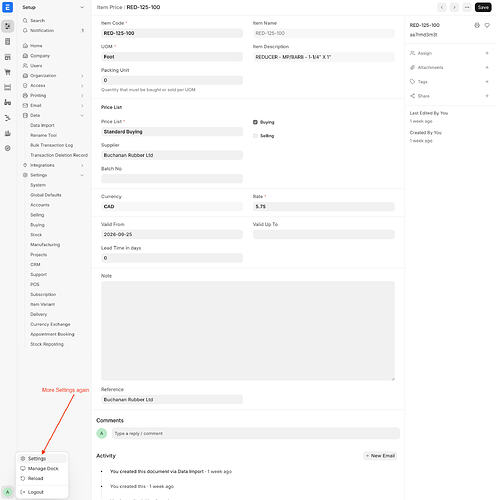Expand the Organization section

82,76
